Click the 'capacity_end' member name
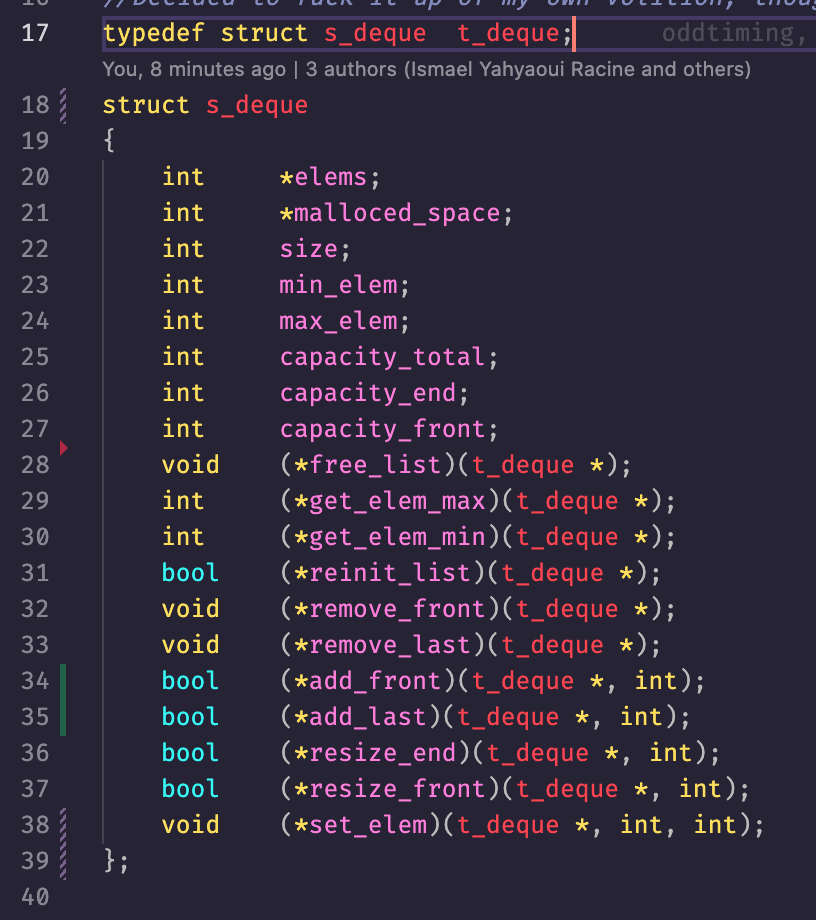 pos(367,393)
